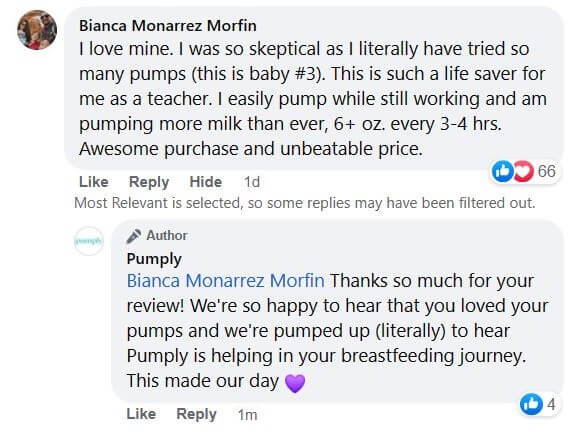Hide Bianca's comment
This screenshot has width=577, height=433.
pyautogui.click(x=206, y=182)
